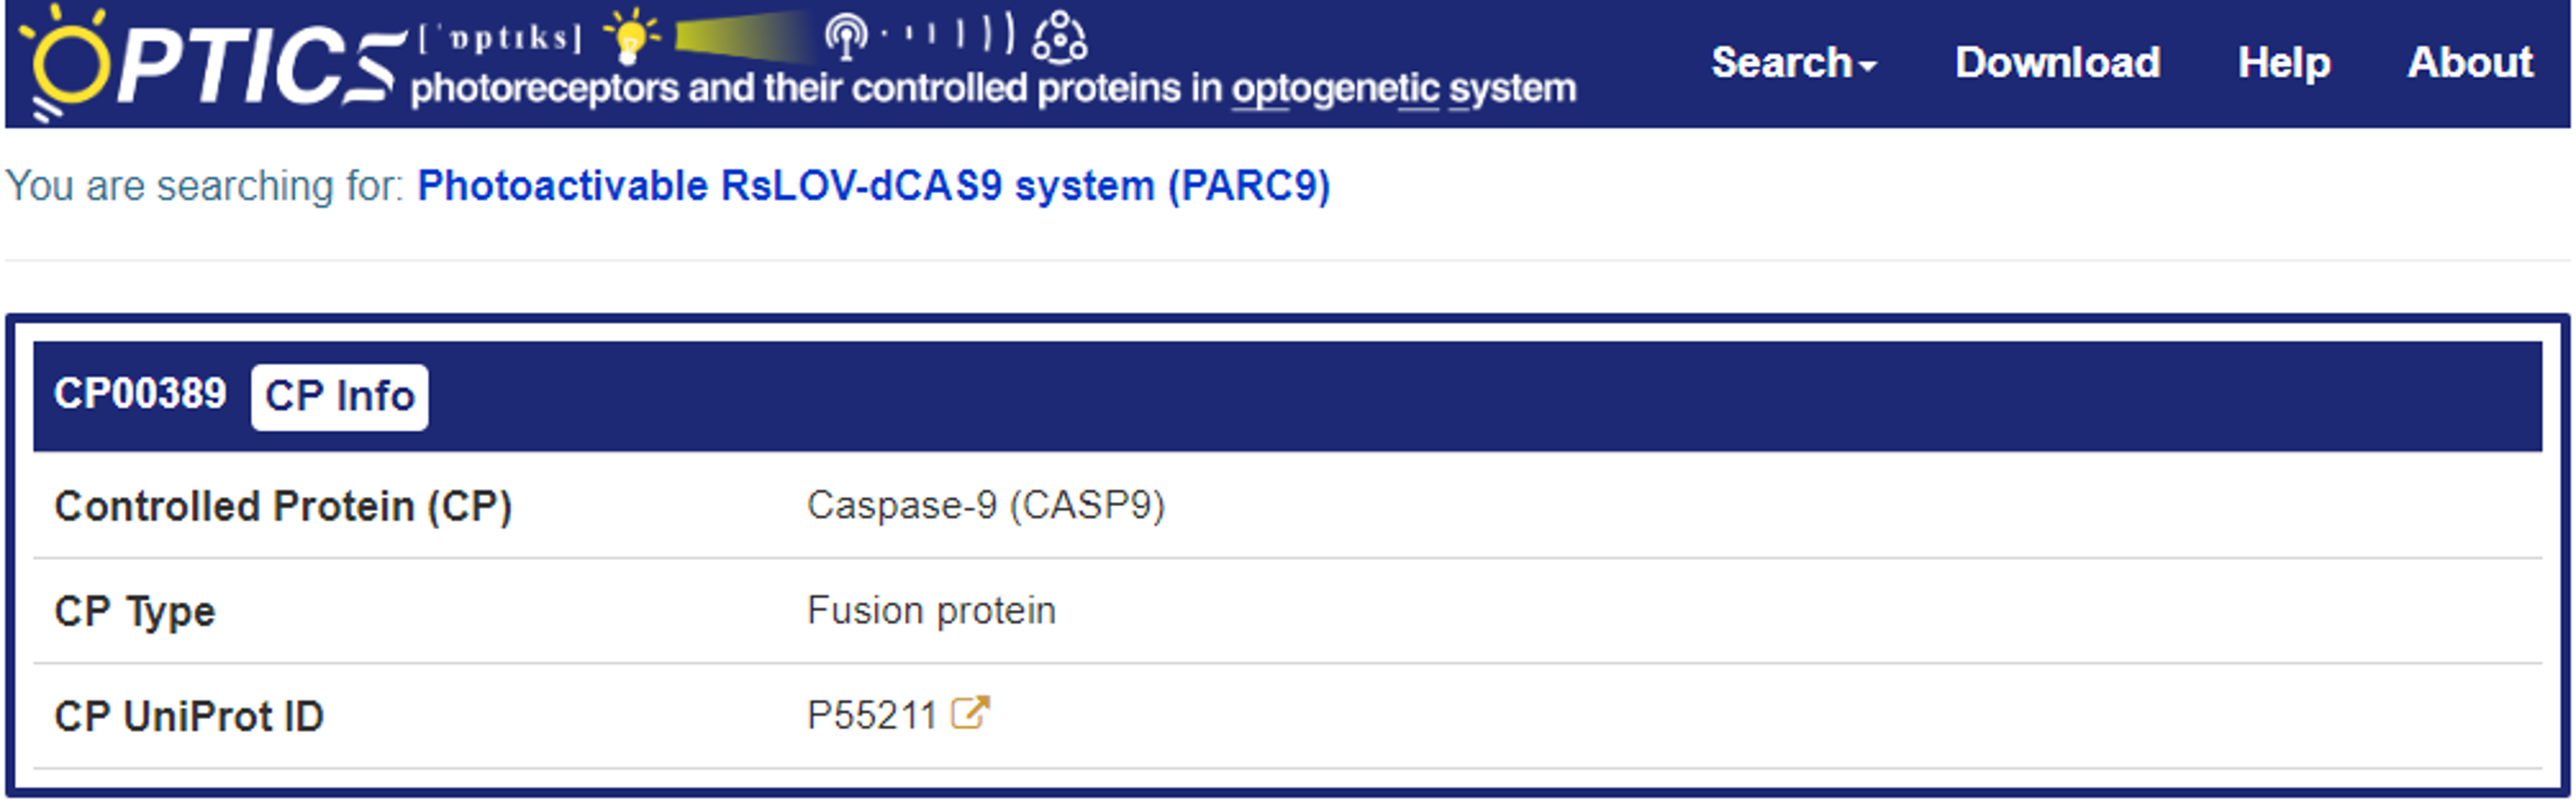Click the Caspase-9 (CASP9) protein value

(x=985, y=506)
